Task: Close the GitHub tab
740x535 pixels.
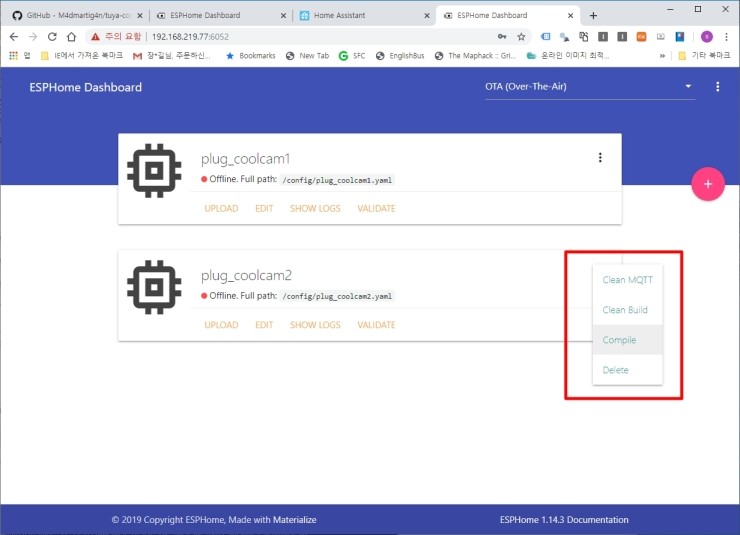Action: coord(140,16)
